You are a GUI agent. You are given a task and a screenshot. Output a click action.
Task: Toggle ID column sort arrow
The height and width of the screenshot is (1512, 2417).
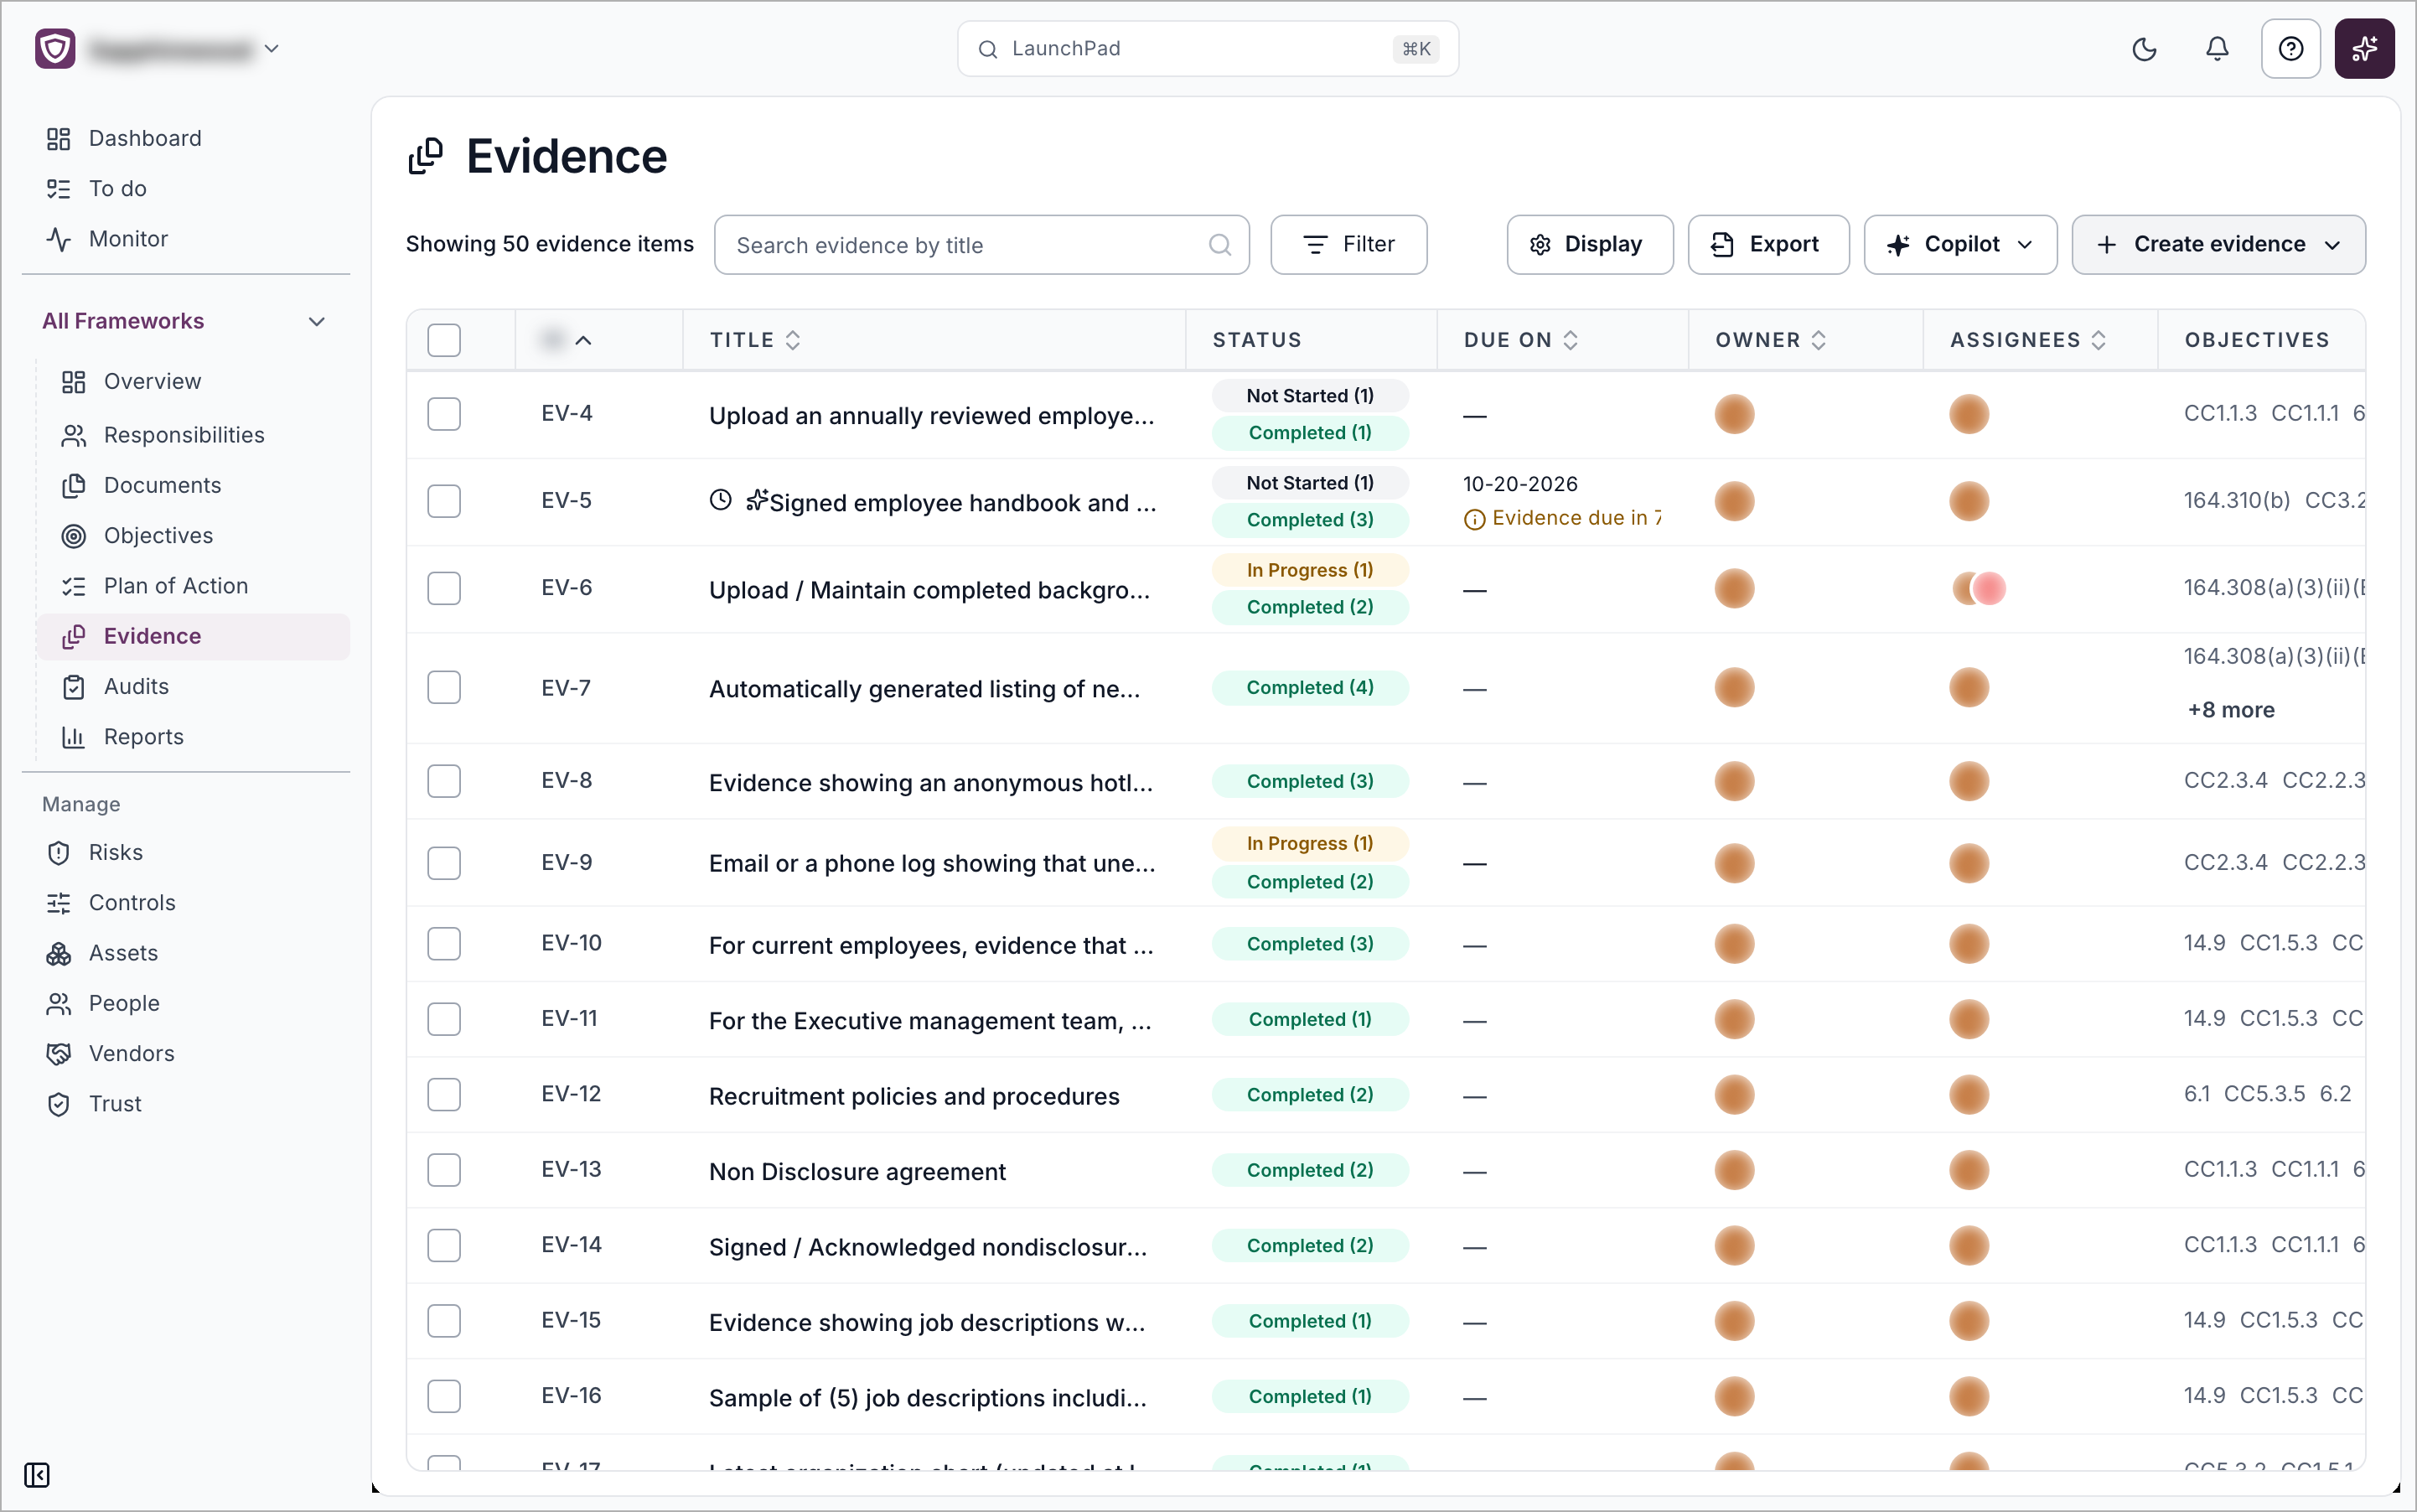coord(583,340)
